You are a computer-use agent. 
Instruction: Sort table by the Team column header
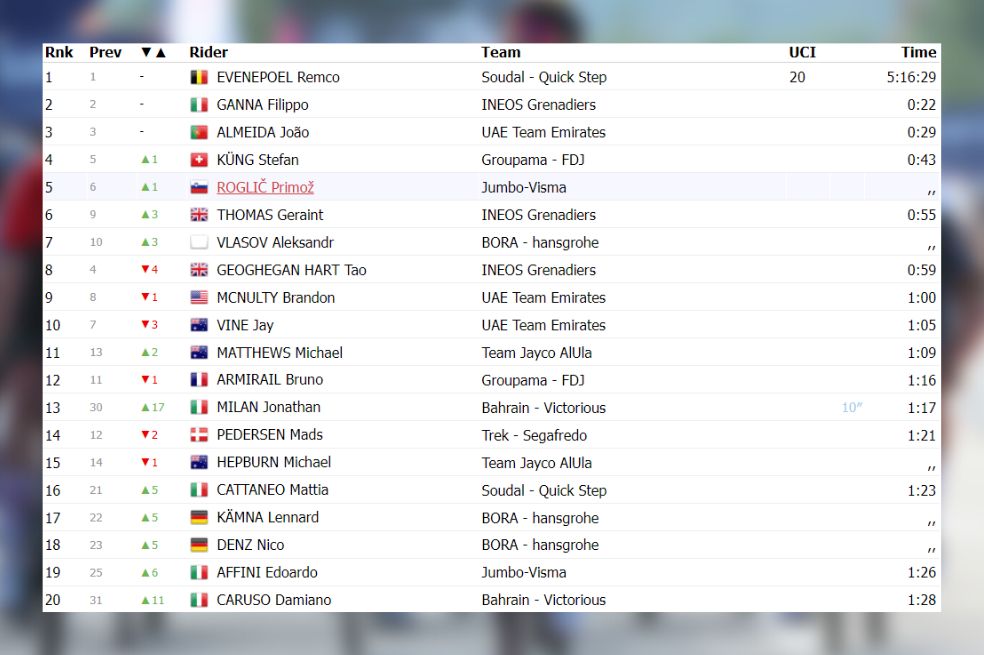pos(501,52)
